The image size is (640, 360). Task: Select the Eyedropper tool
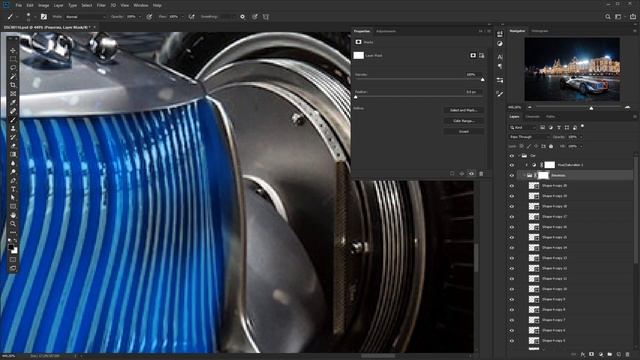13,102
